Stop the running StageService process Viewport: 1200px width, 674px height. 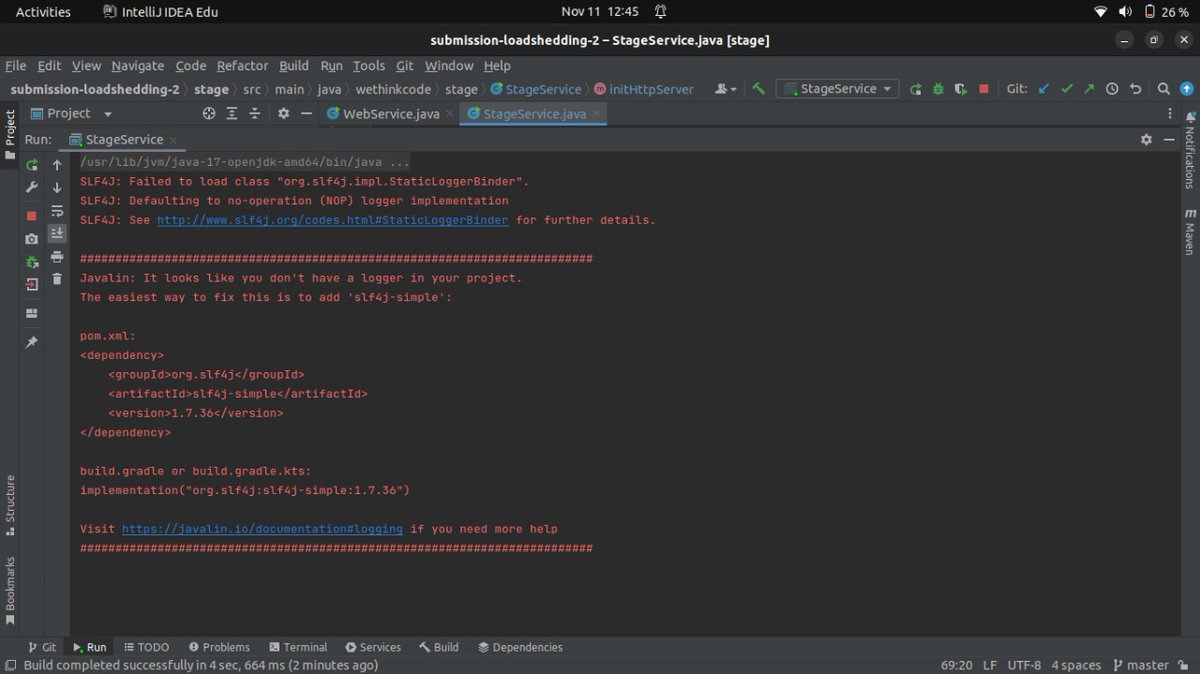(33, 213)
